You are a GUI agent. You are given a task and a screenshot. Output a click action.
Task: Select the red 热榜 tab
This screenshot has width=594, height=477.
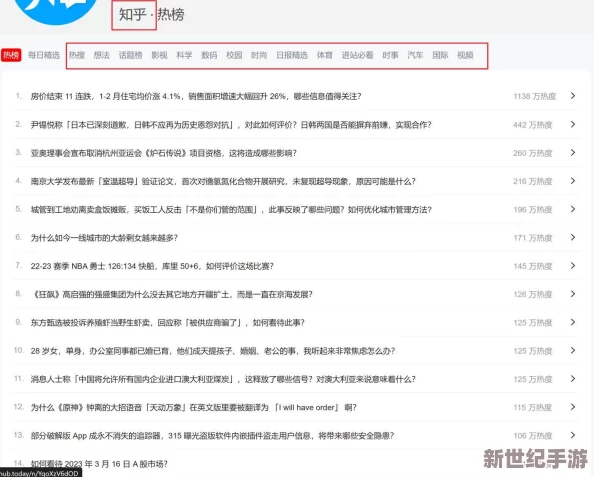11,55
